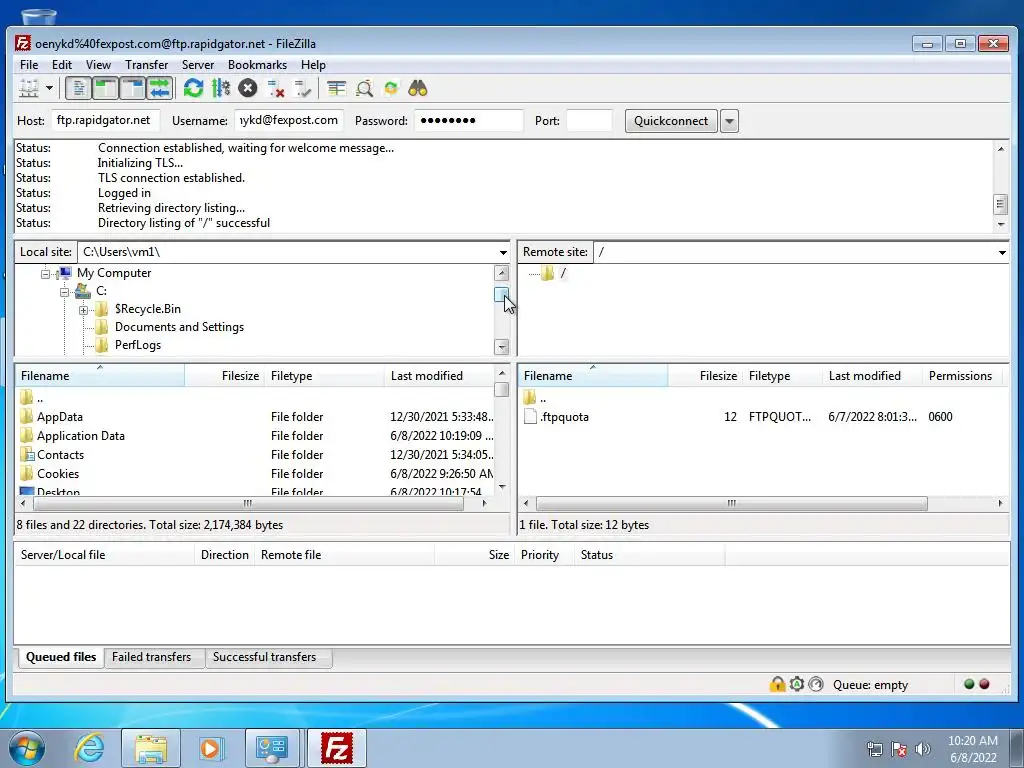This screenshot has width=1024, height=768.
Task: Click the local parent directory folder icon
Action: click(26, 397)
